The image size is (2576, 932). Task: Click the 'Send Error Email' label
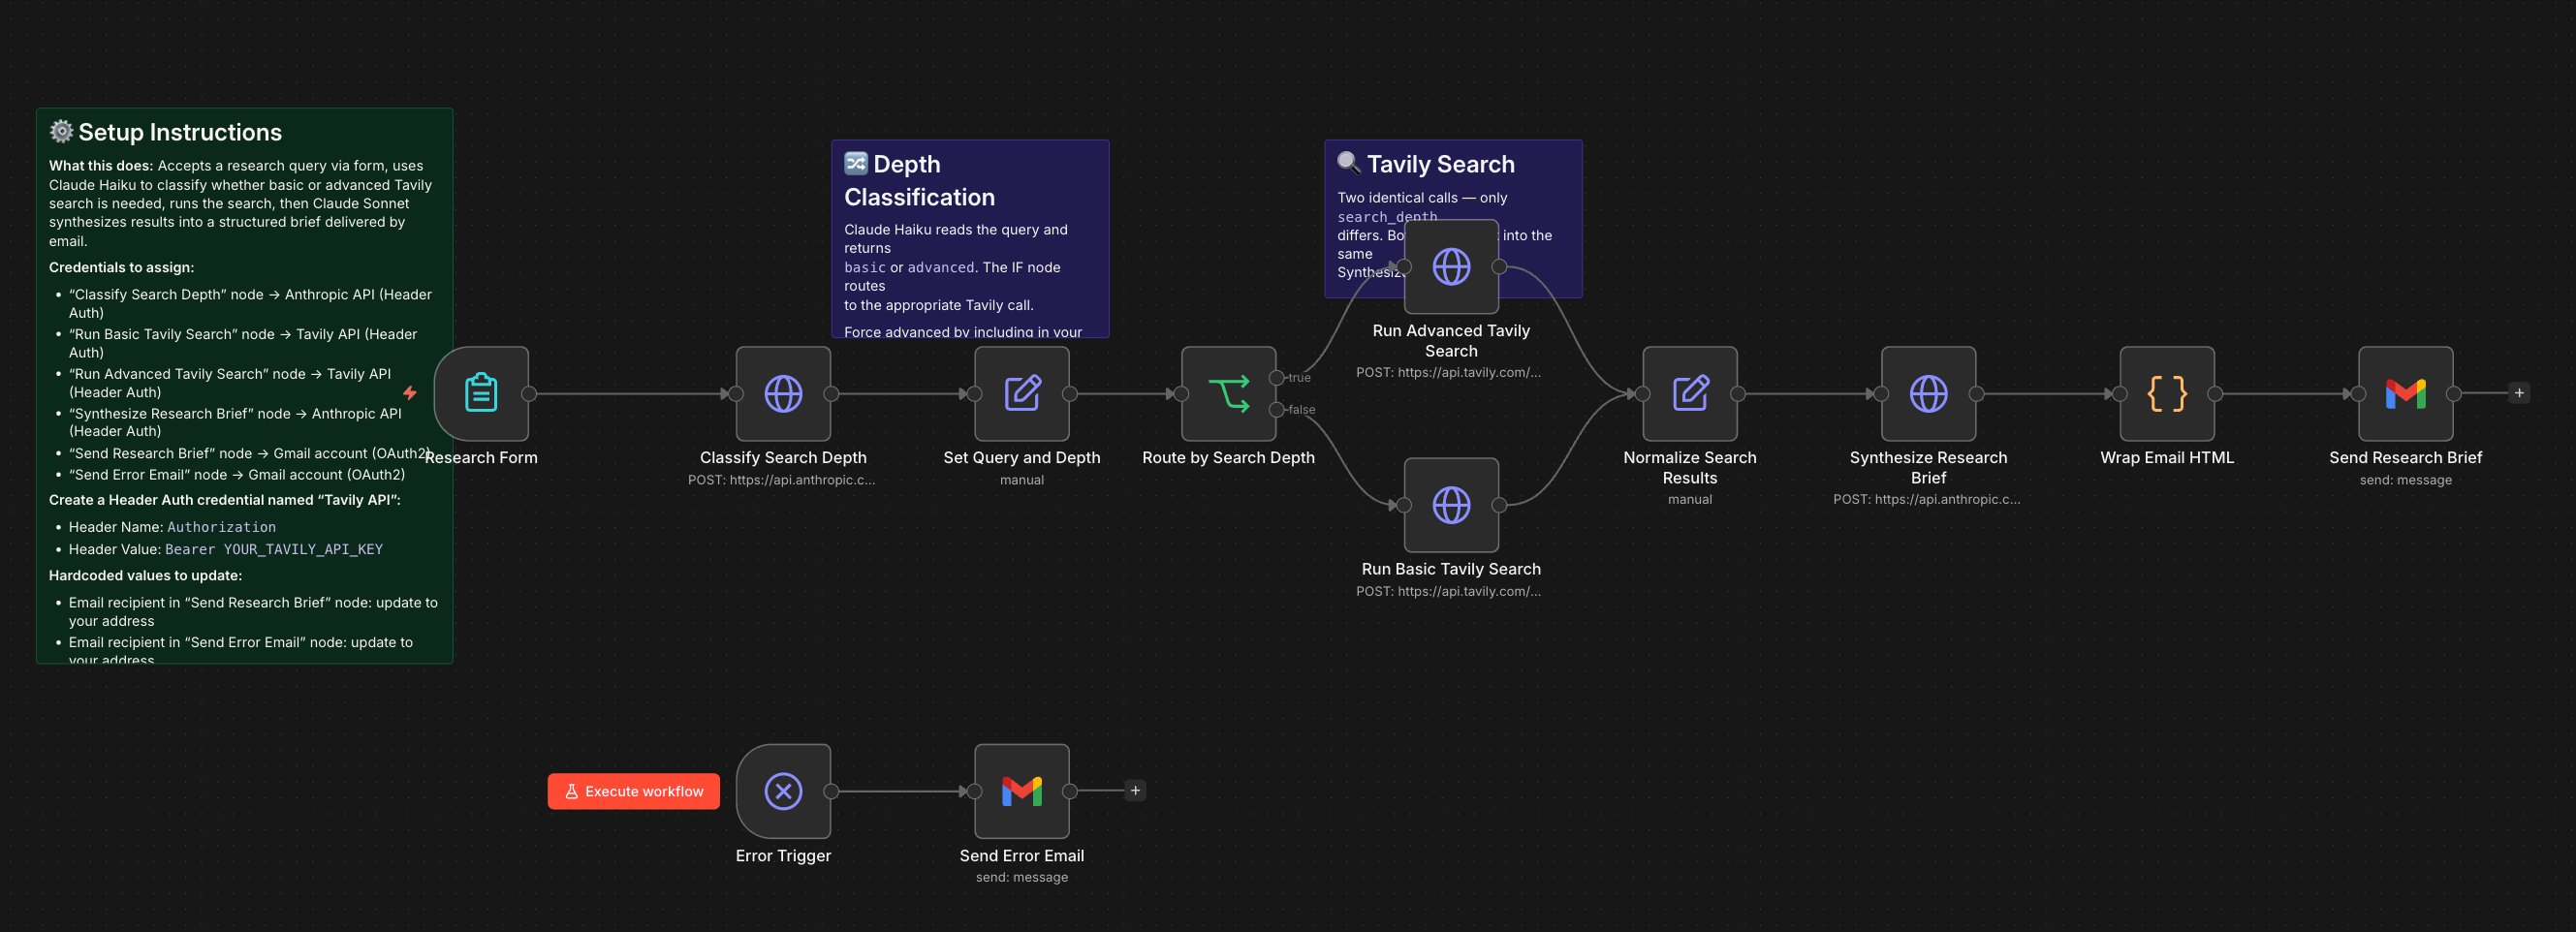1022,856
